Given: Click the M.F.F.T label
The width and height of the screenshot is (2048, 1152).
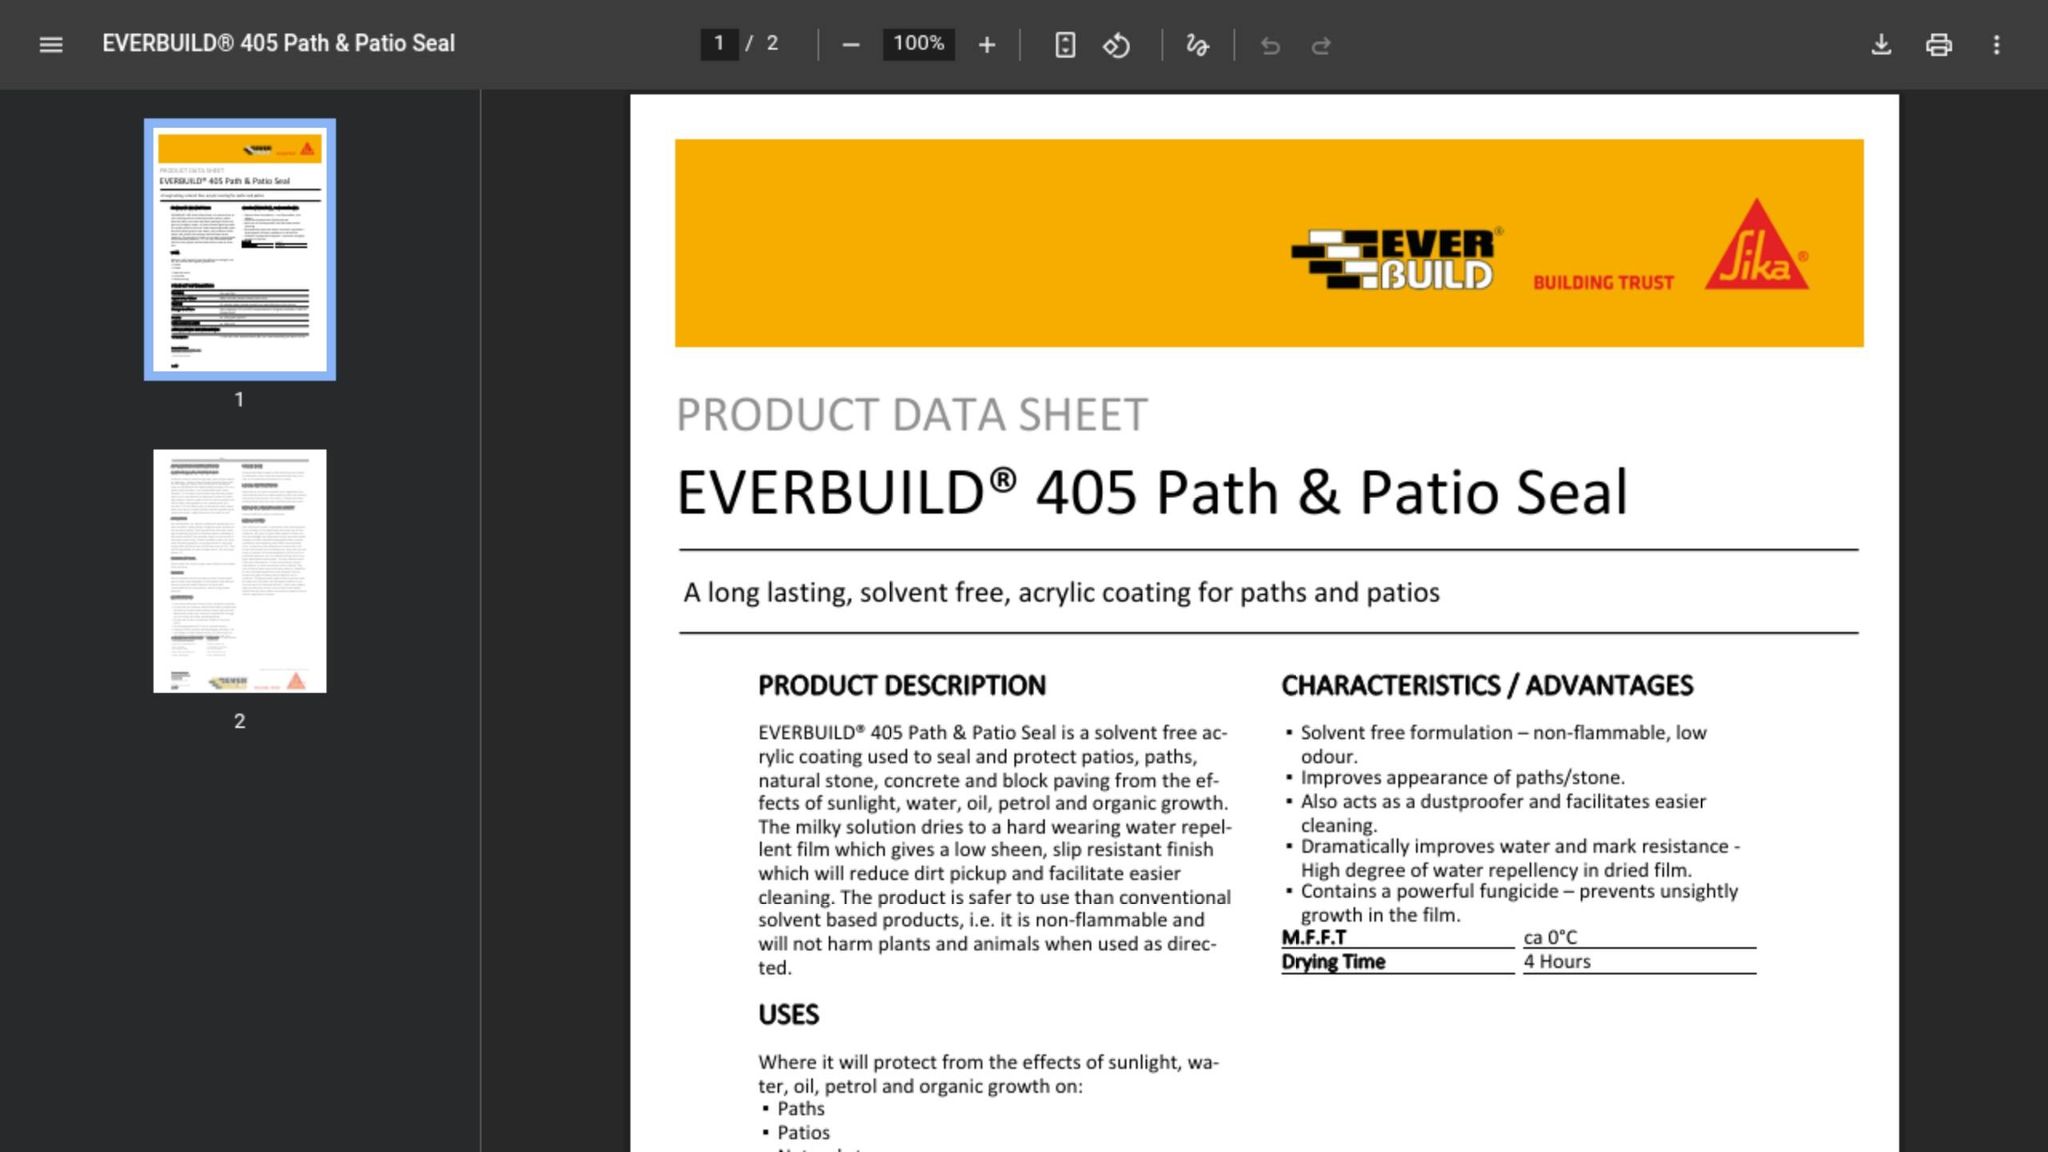Looking at the screenshot, I should click(1314, 938).
